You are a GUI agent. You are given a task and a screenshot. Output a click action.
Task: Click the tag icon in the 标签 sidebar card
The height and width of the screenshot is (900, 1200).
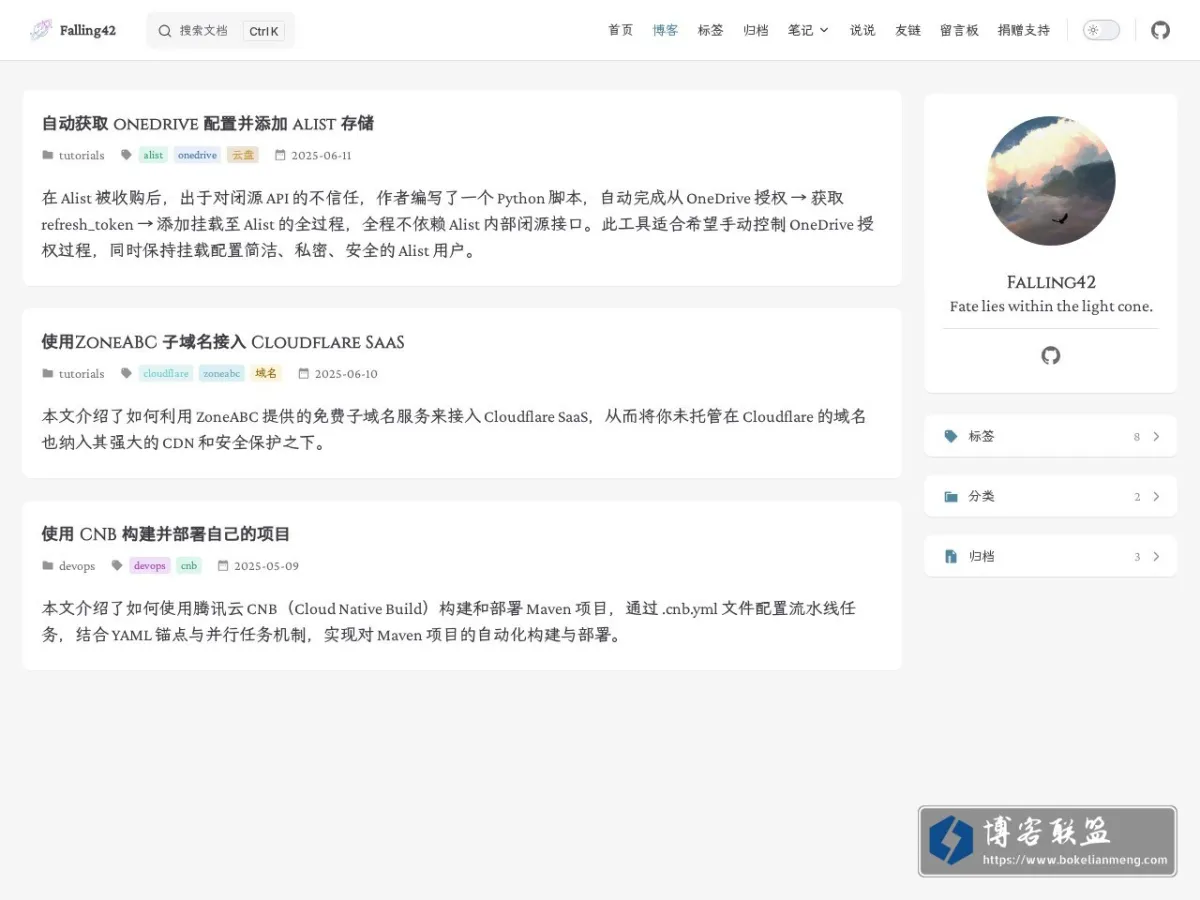[951, 436]
